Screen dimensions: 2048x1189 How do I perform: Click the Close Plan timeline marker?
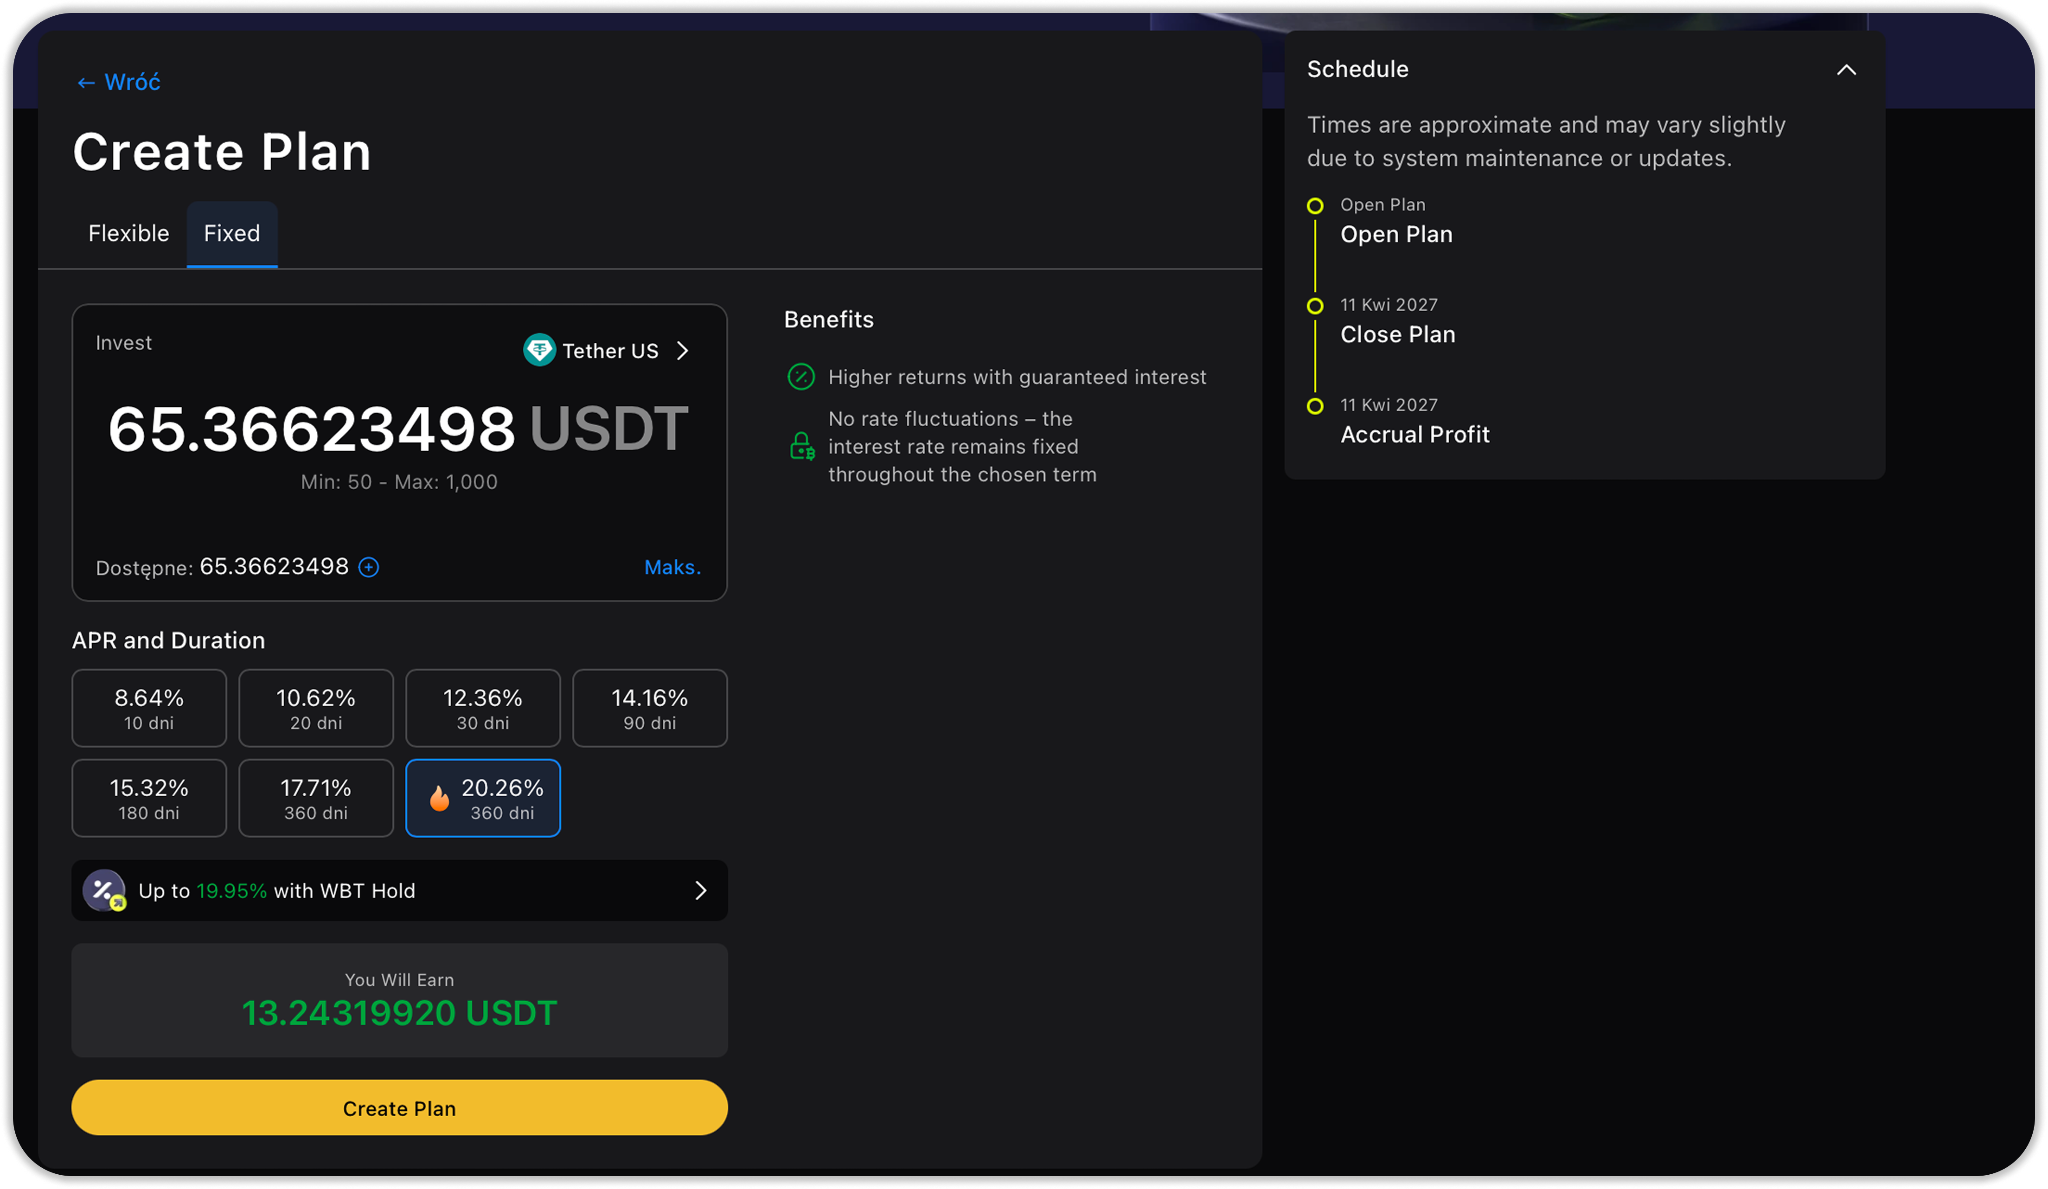click(1315, 306)
